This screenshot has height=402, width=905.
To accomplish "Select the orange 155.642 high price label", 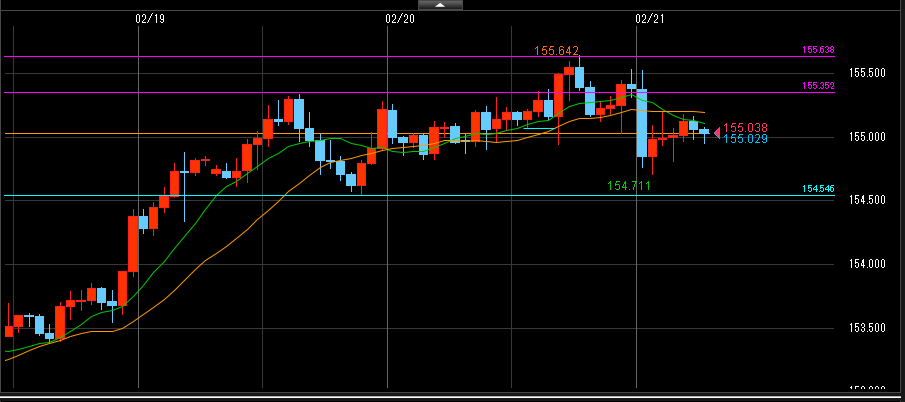I will [x=557, y=50].
